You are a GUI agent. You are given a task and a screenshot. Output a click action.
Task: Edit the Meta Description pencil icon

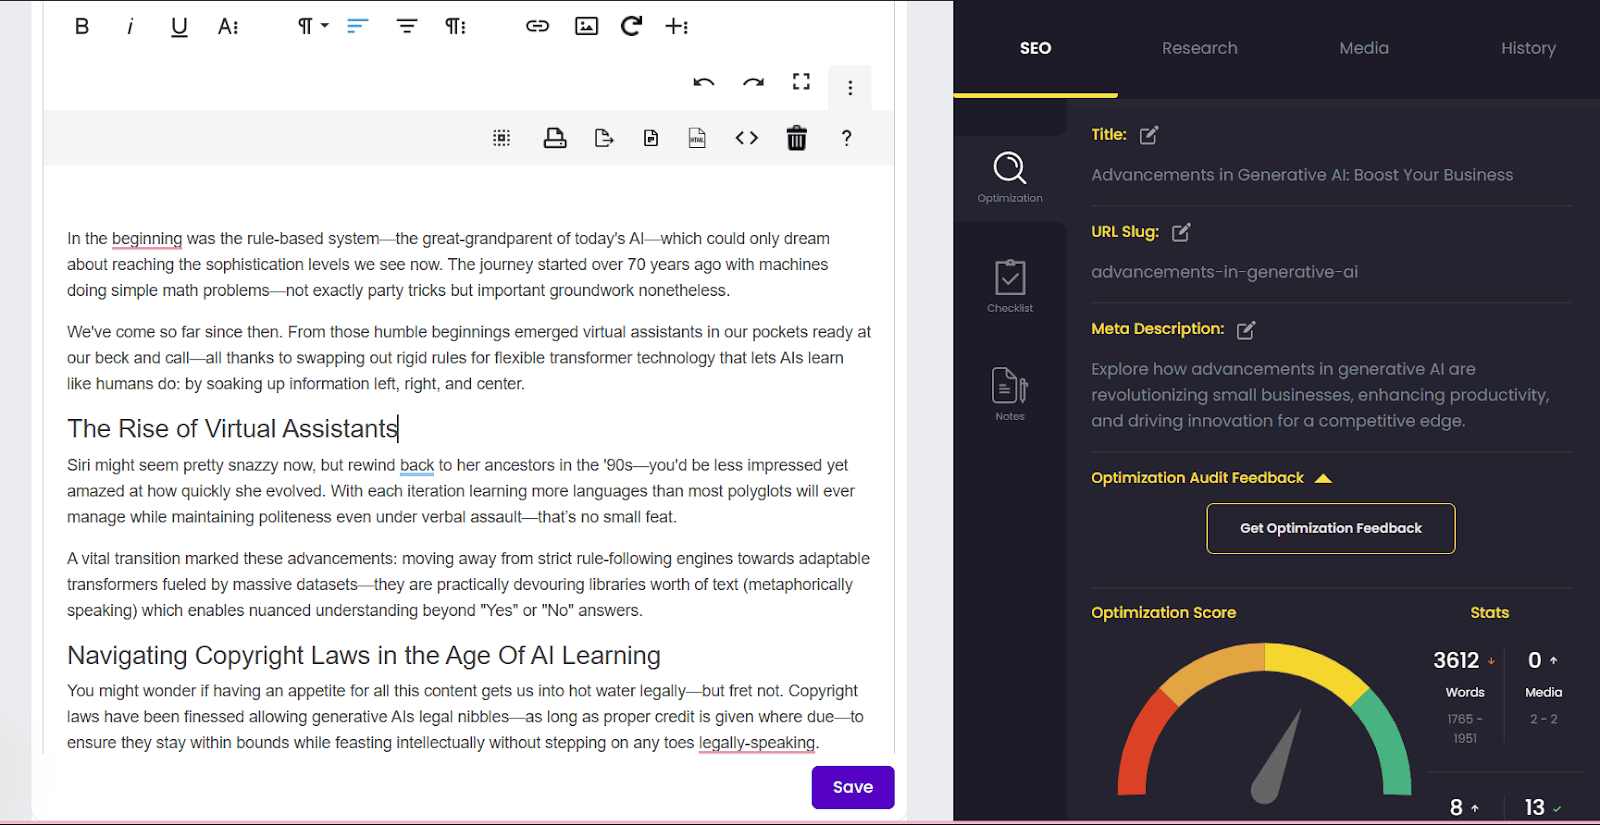1246,329
